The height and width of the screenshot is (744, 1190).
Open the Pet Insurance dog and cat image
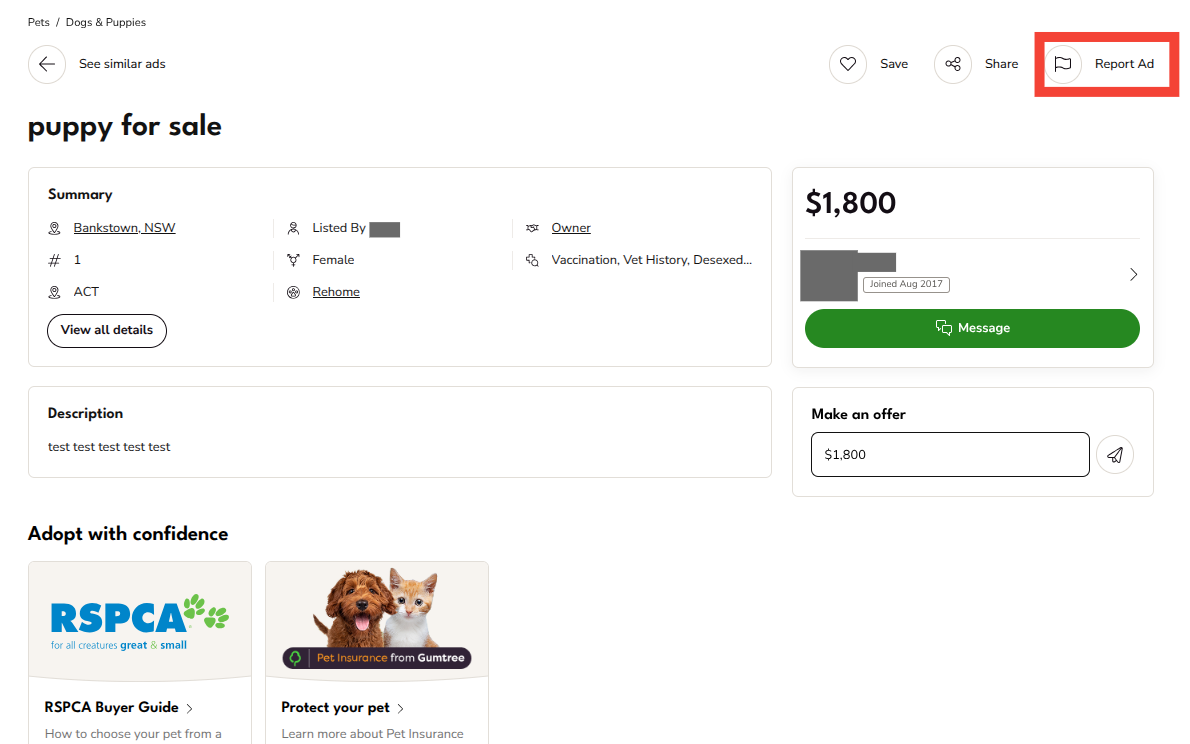coord(377,620)
